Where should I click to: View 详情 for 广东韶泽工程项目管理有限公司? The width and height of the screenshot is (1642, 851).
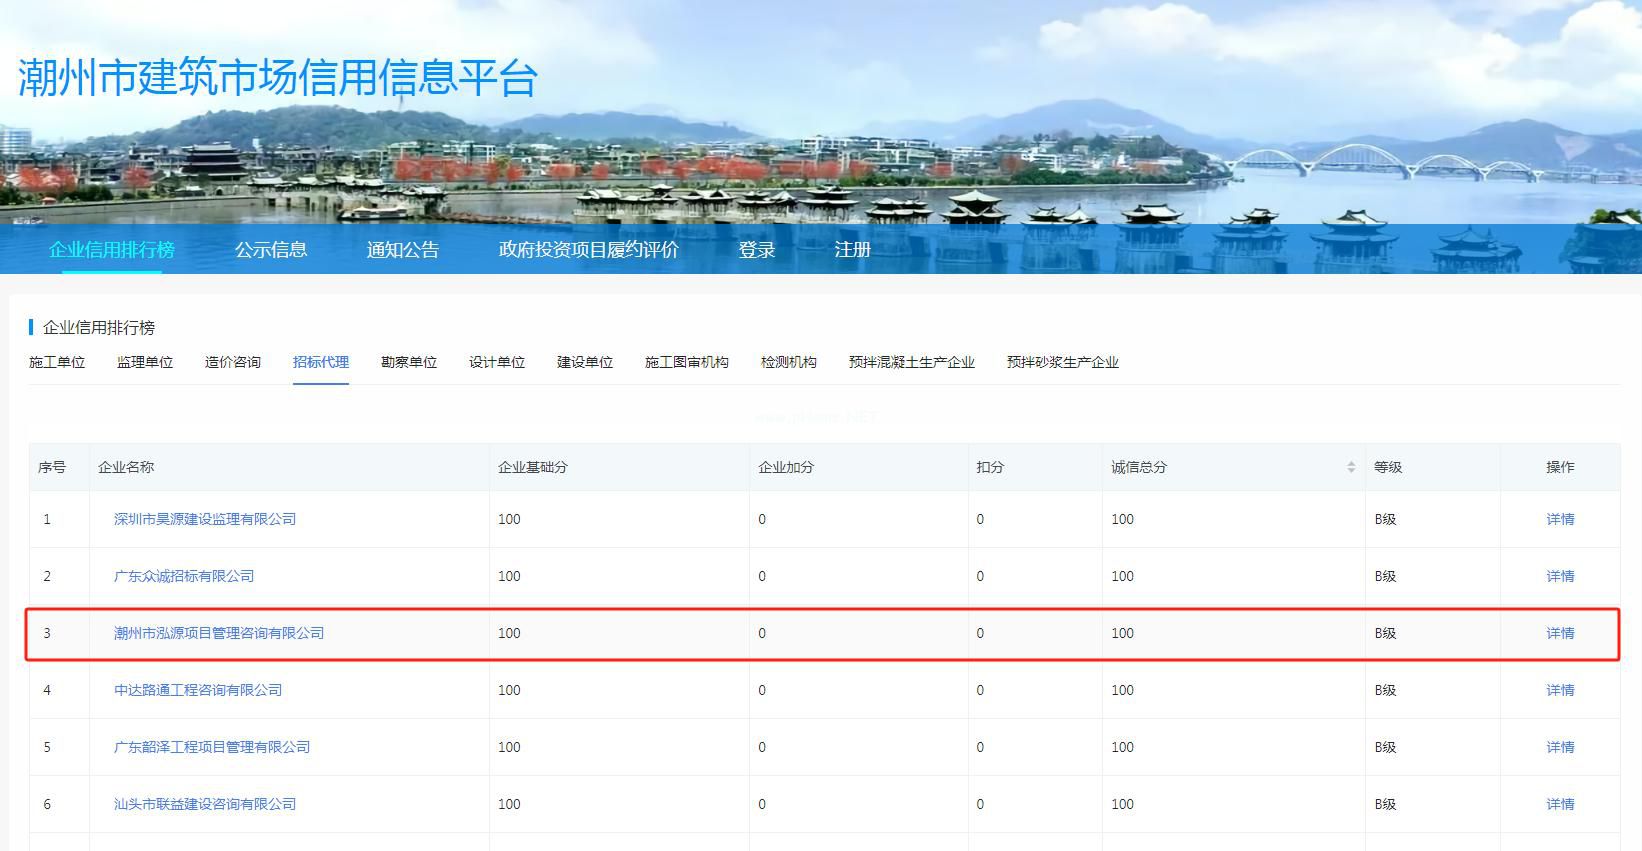(x=1560, y=747)
